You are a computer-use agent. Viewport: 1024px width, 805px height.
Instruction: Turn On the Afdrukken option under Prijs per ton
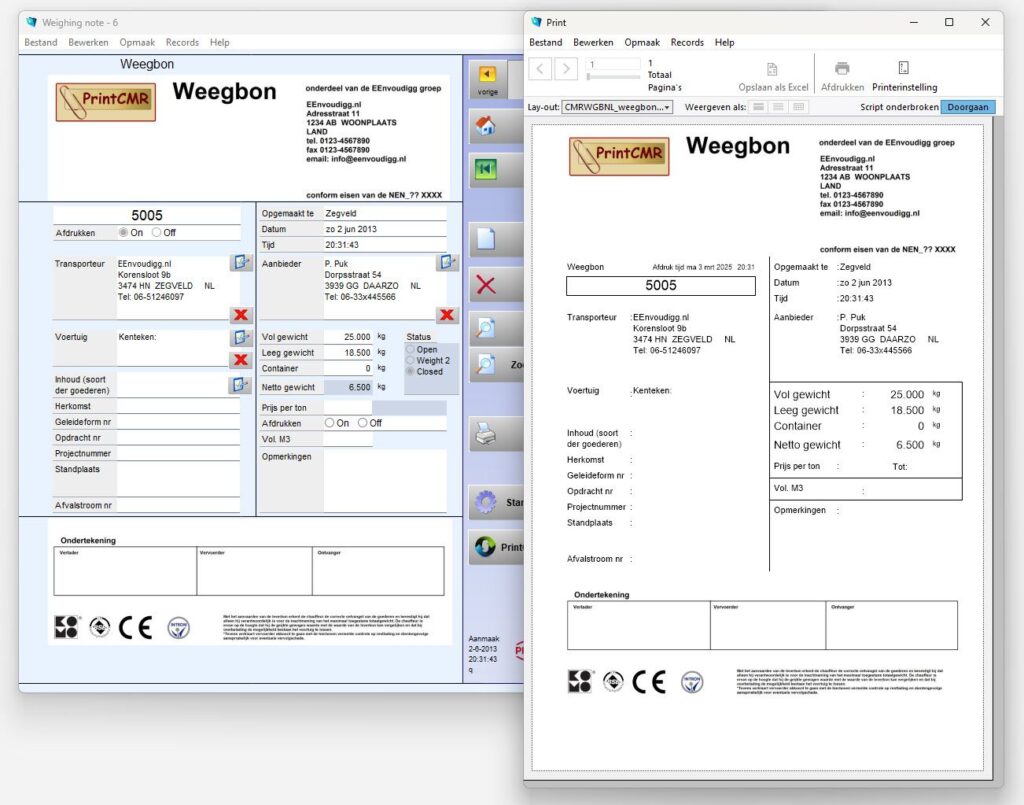(x=330, y=423)
